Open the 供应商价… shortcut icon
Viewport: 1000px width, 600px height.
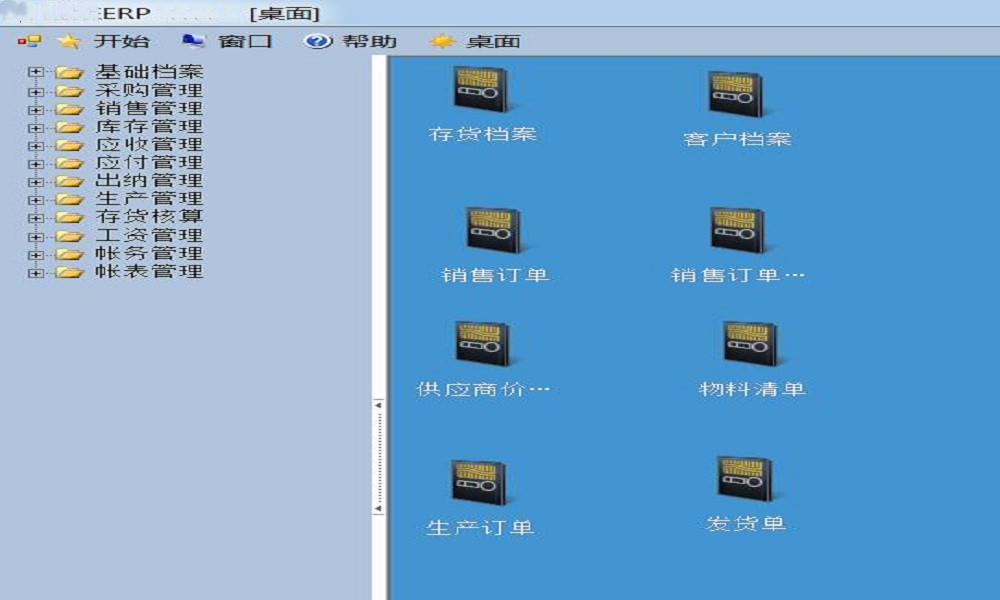[482, 345]
